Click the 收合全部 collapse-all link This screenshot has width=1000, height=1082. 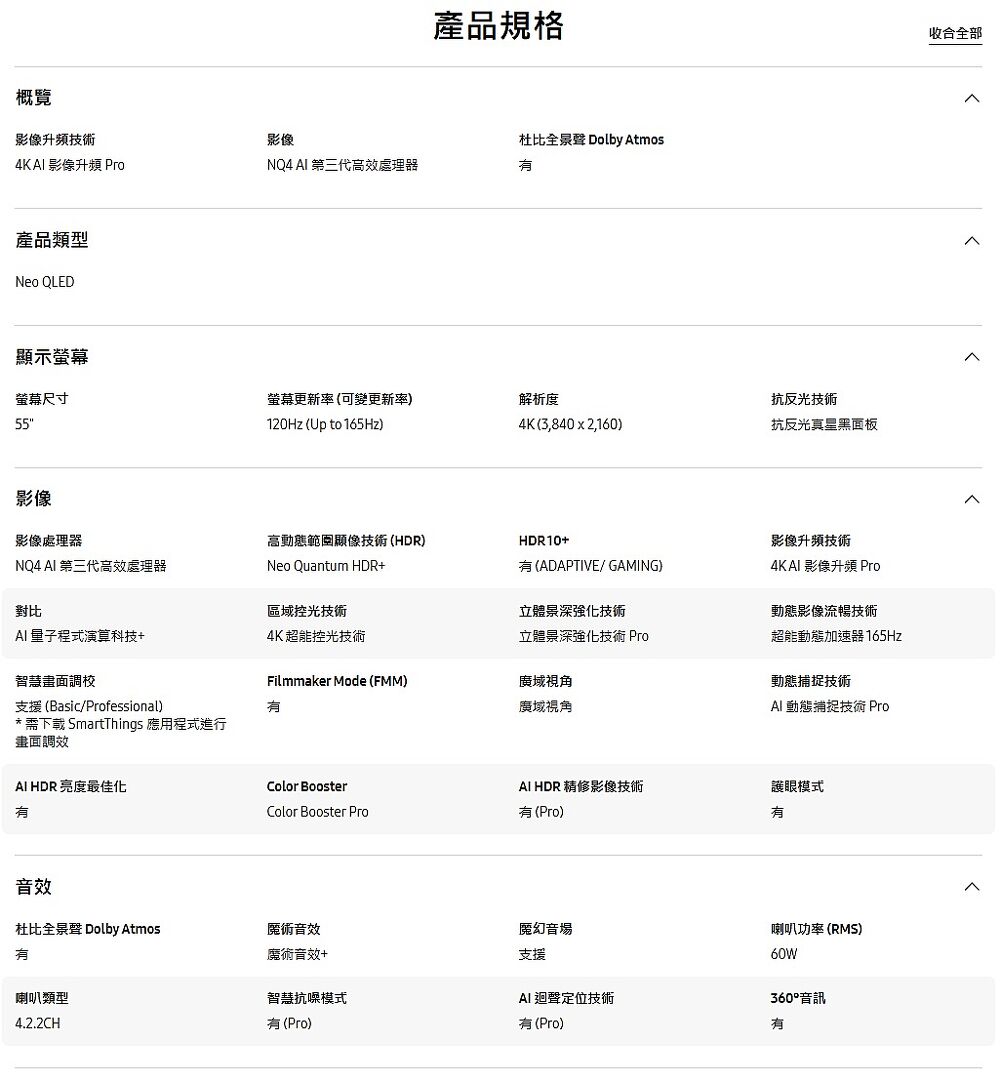tap(954, 33)
